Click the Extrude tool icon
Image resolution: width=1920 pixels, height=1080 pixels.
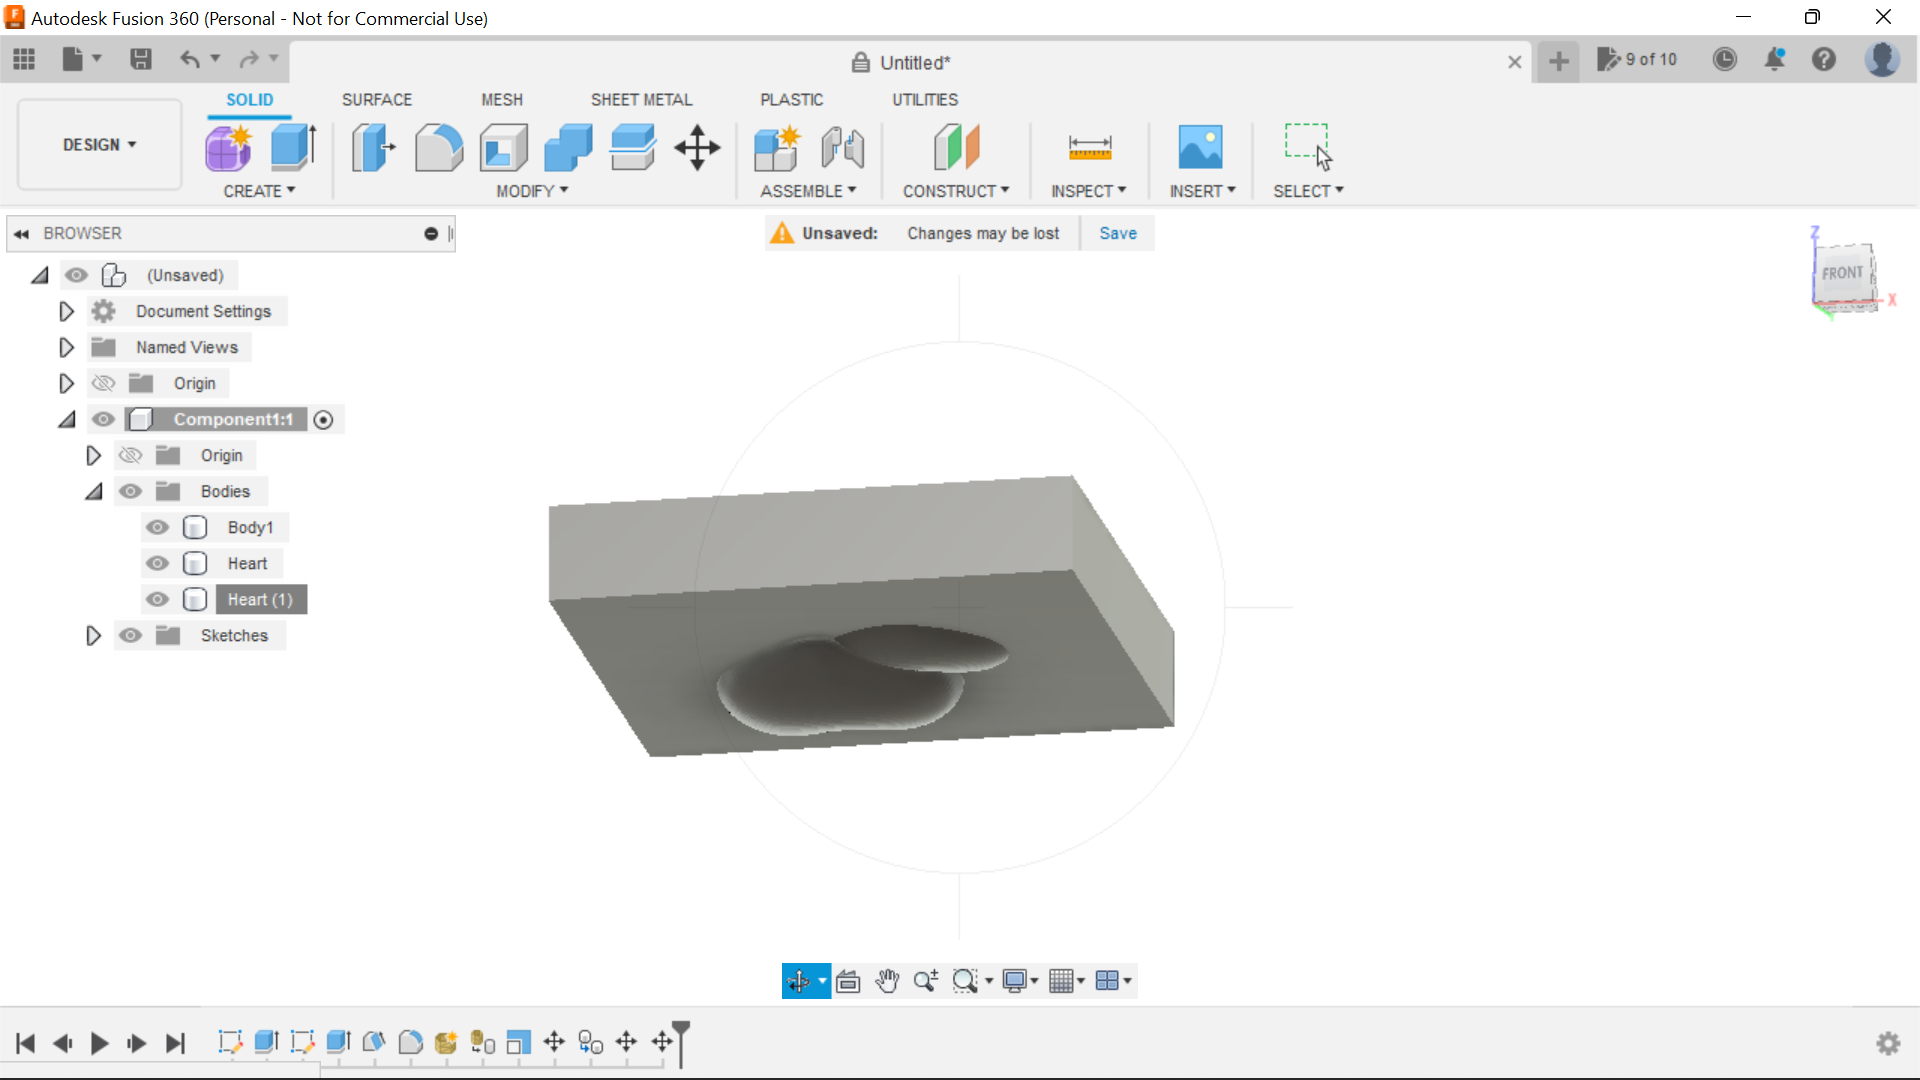pyautogui.click(x=293, y=146)
